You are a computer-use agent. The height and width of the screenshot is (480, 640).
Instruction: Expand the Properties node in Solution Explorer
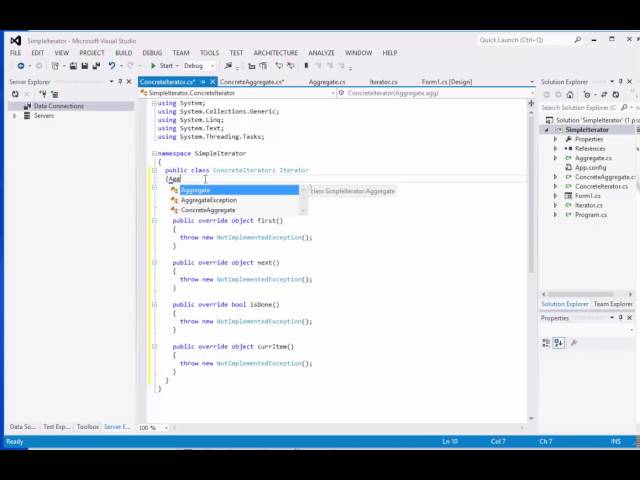click(555, 139)
